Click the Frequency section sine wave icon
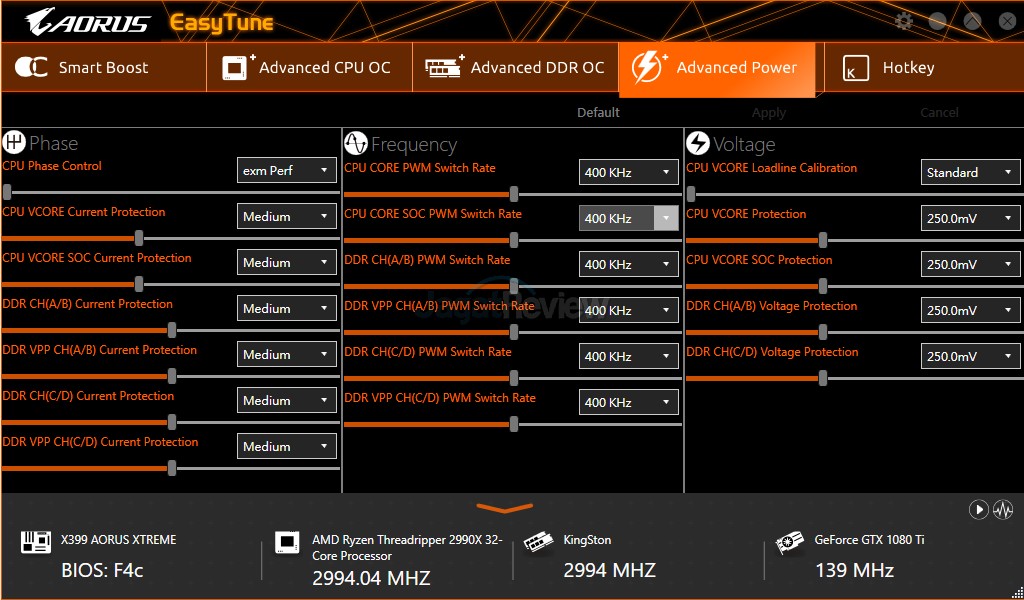The width and height of the screenshot is (1024, 600). coord(355,144)
